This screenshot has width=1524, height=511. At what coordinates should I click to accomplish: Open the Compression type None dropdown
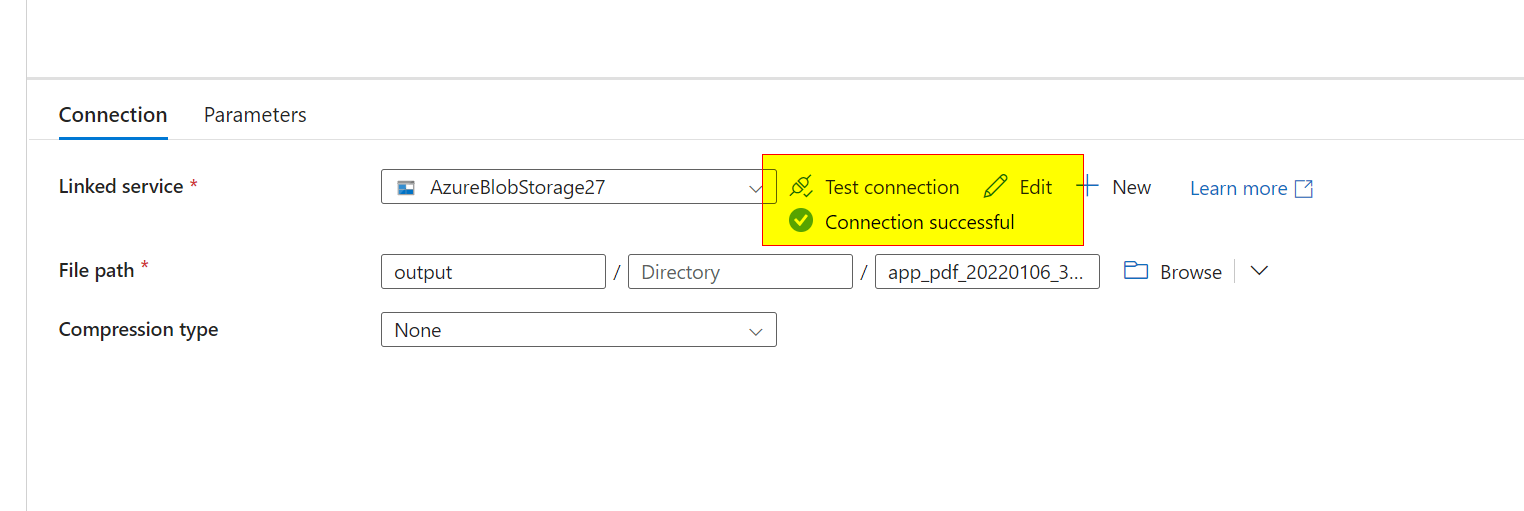(579, 330)
